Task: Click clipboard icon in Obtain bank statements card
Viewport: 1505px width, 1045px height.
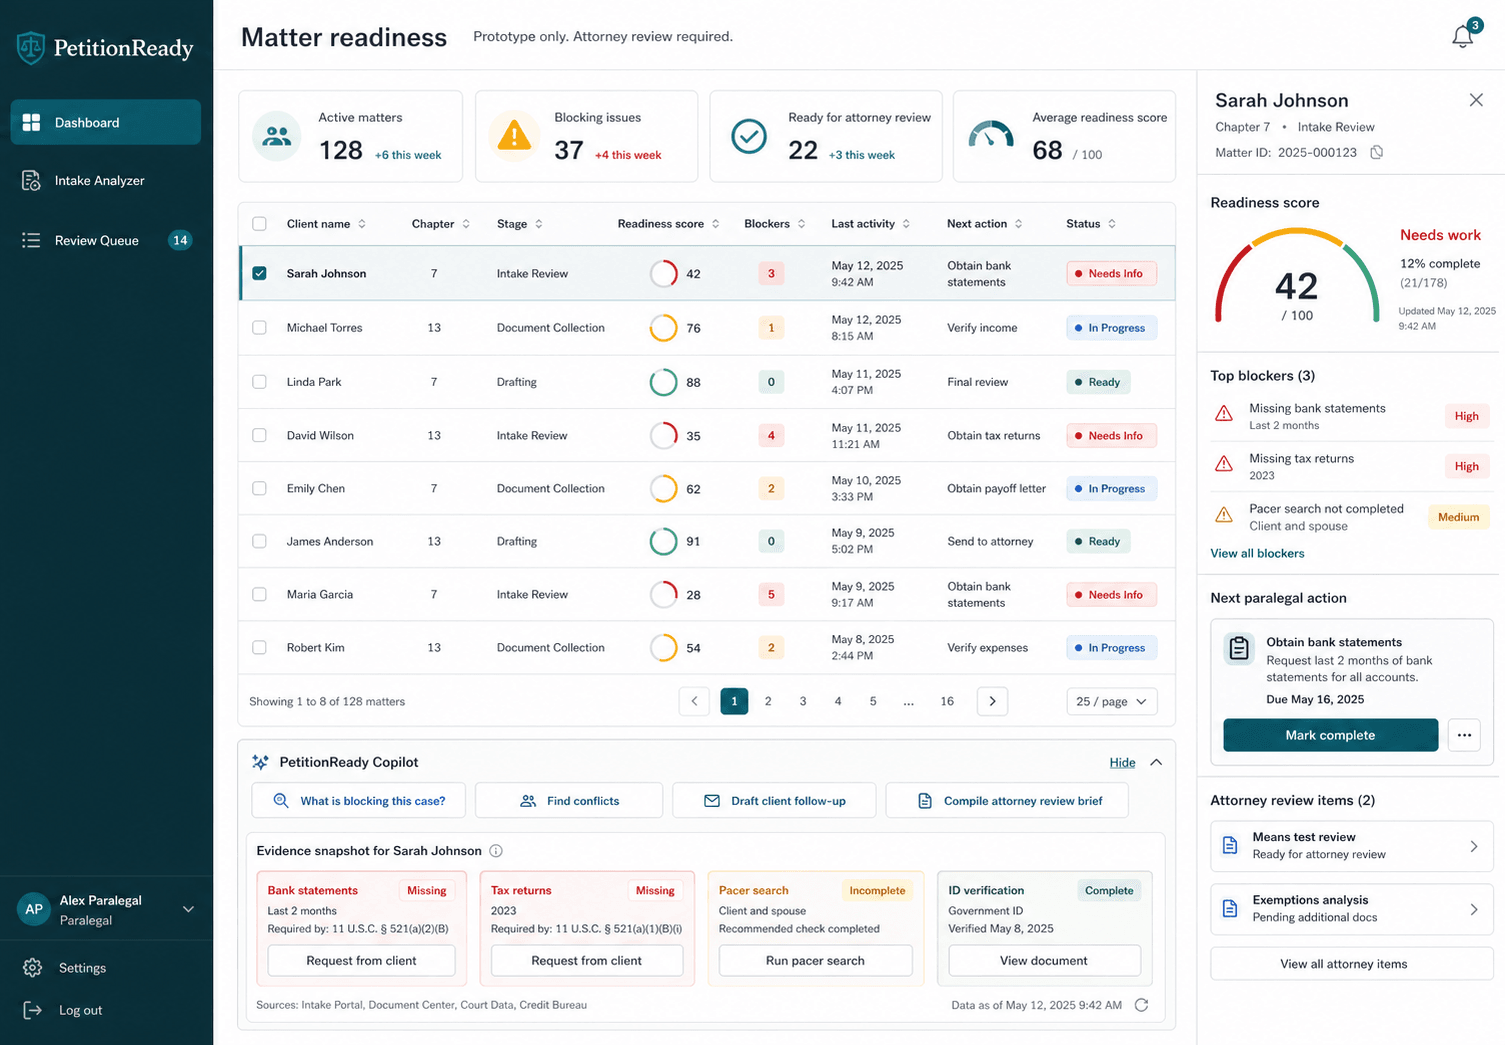Action: click(1239, 648)
